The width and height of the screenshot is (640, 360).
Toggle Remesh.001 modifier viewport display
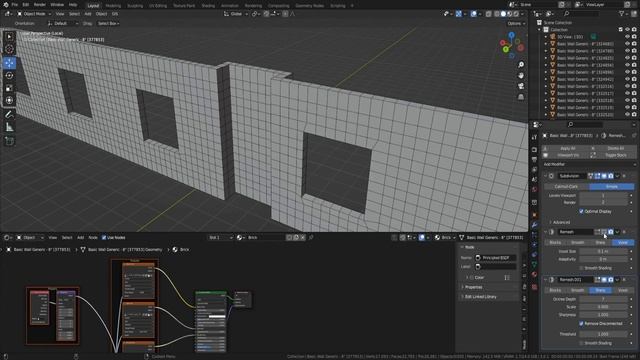(x=604, y=280)
